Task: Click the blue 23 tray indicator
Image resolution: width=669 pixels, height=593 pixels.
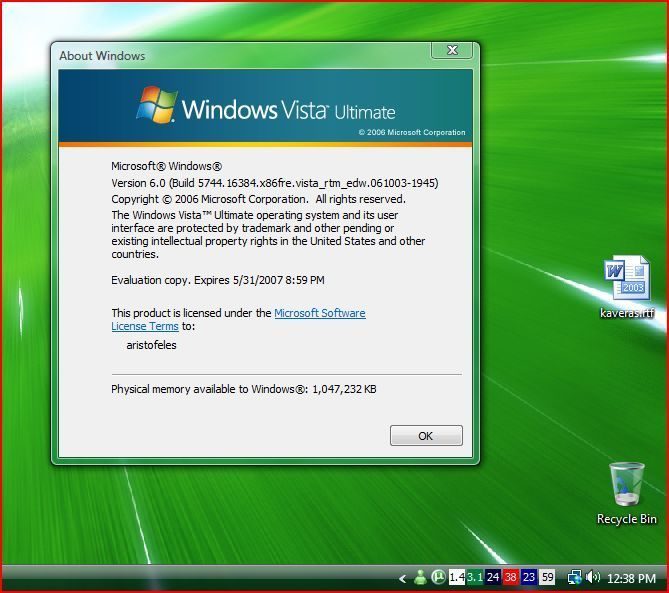Action: coord(529,578)
